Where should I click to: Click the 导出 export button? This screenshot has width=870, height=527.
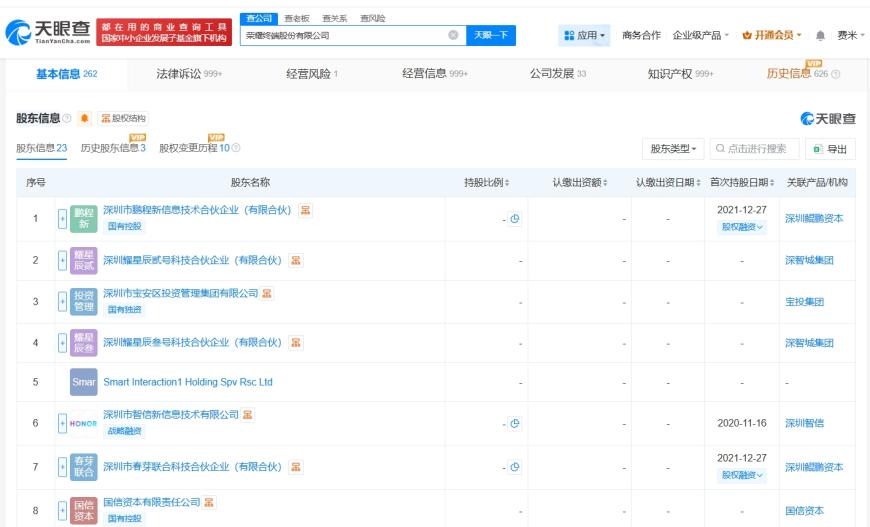(x=830, y=149)
